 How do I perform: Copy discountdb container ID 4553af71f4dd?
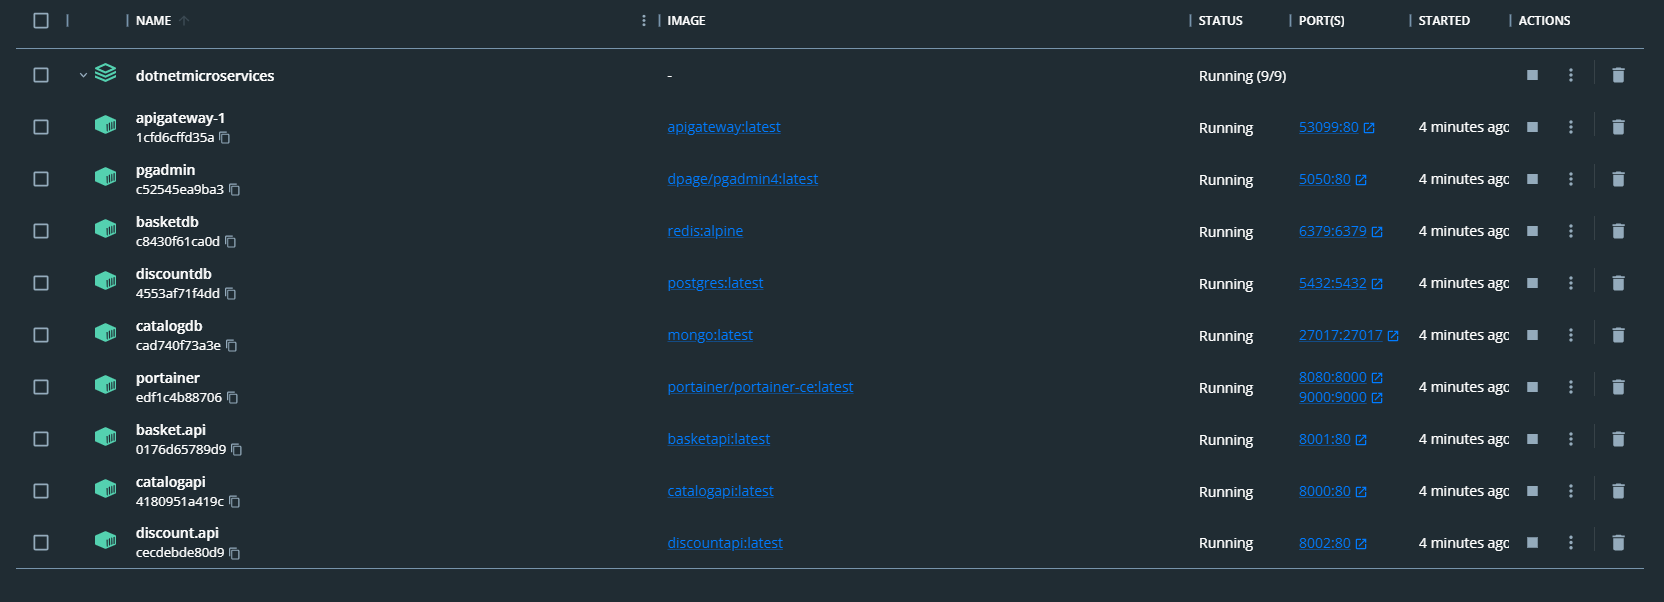(x=231, y=294)
